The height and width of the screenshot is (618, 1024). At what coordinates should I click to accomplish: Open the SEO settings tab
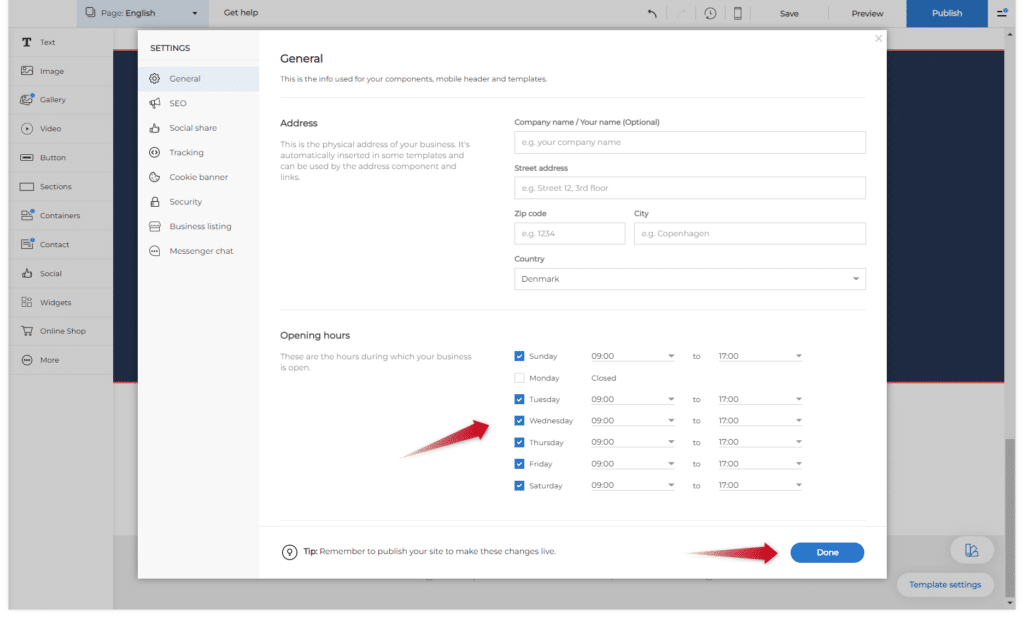click(x=177, y=103)
